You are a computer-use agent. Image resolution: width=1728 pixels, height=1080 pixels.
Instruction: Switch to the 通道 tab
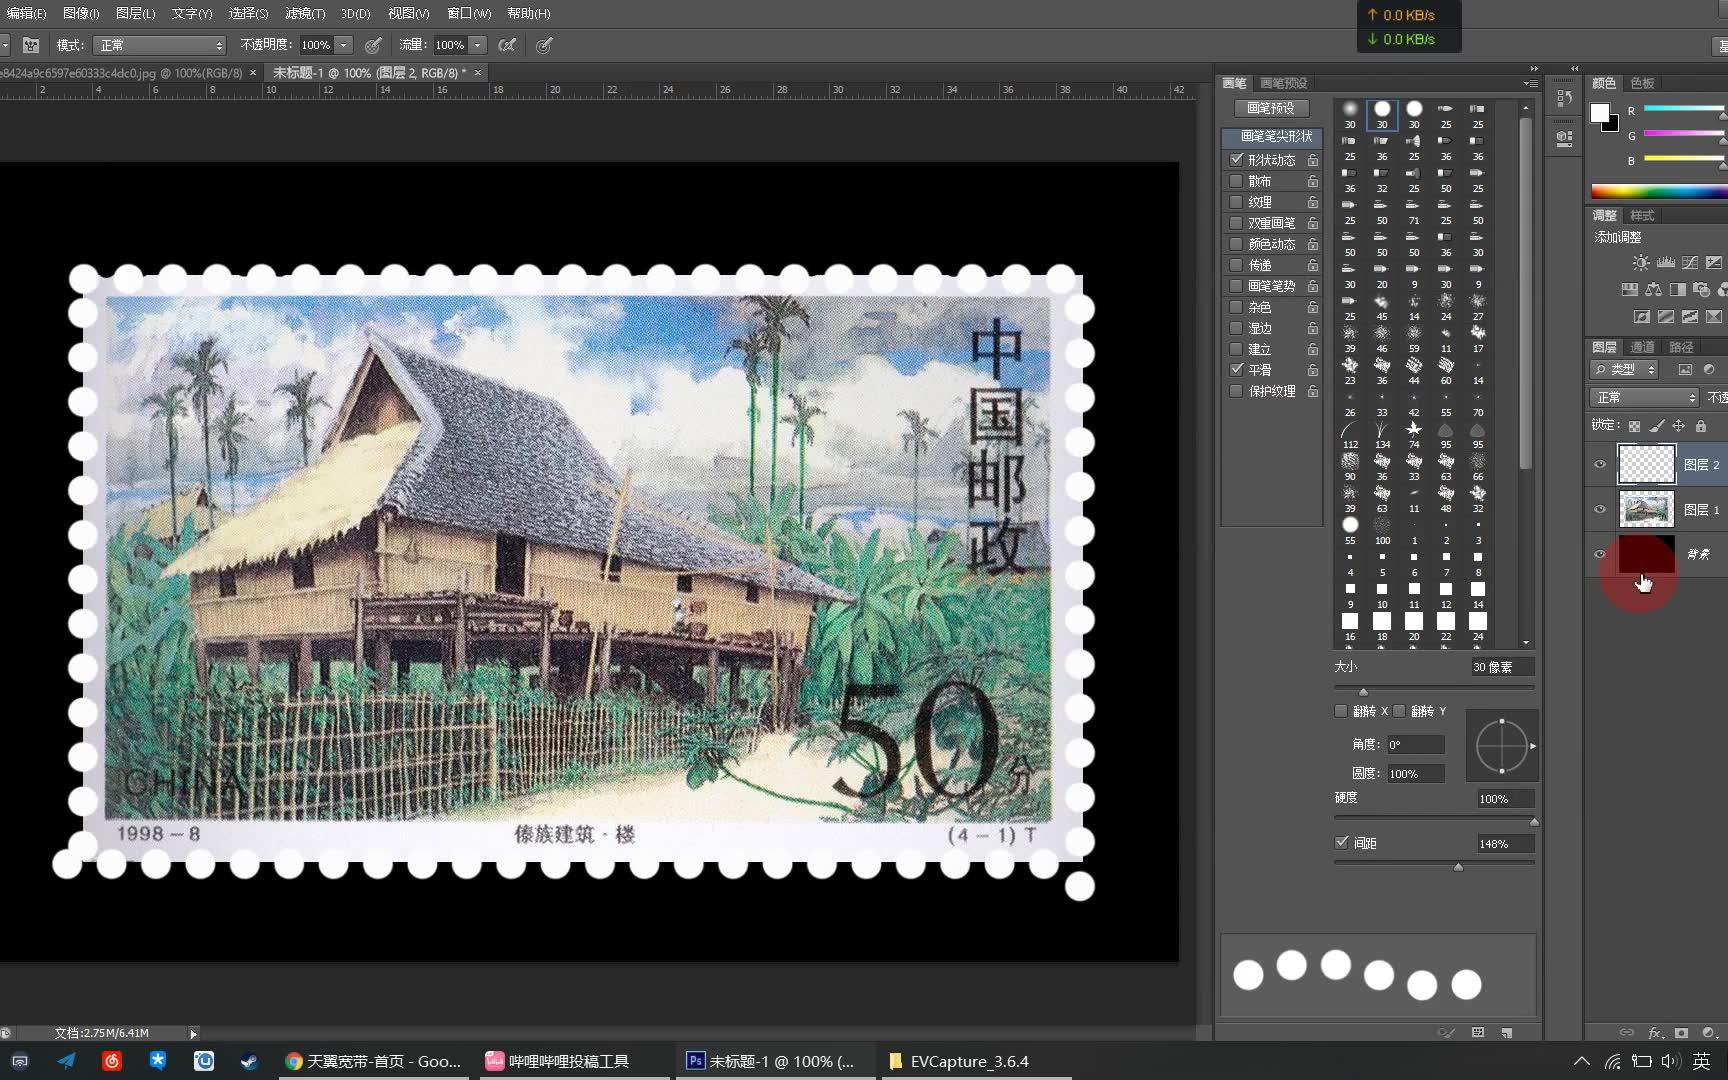click(1642, 347)
